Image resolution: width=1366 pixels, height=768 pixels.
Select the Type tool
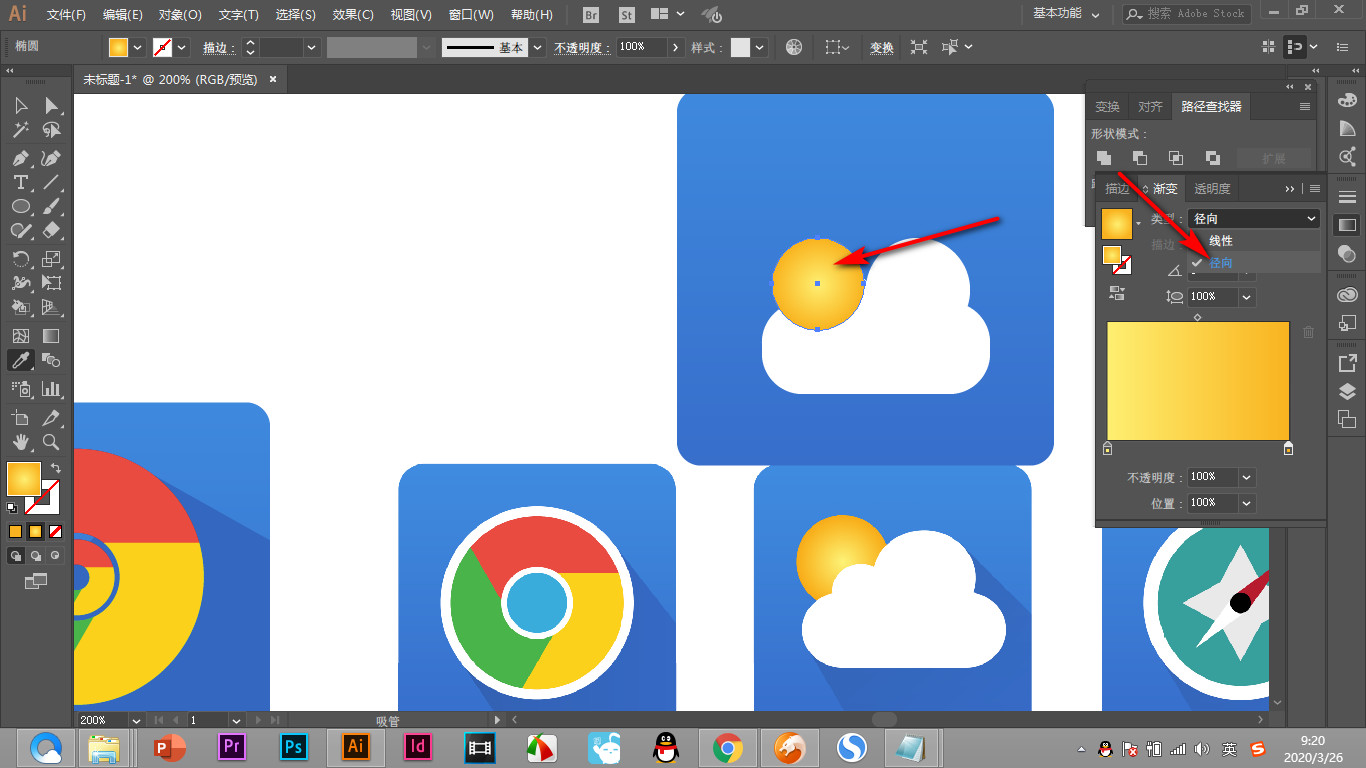pyautogui.click(x=21, y=182)
